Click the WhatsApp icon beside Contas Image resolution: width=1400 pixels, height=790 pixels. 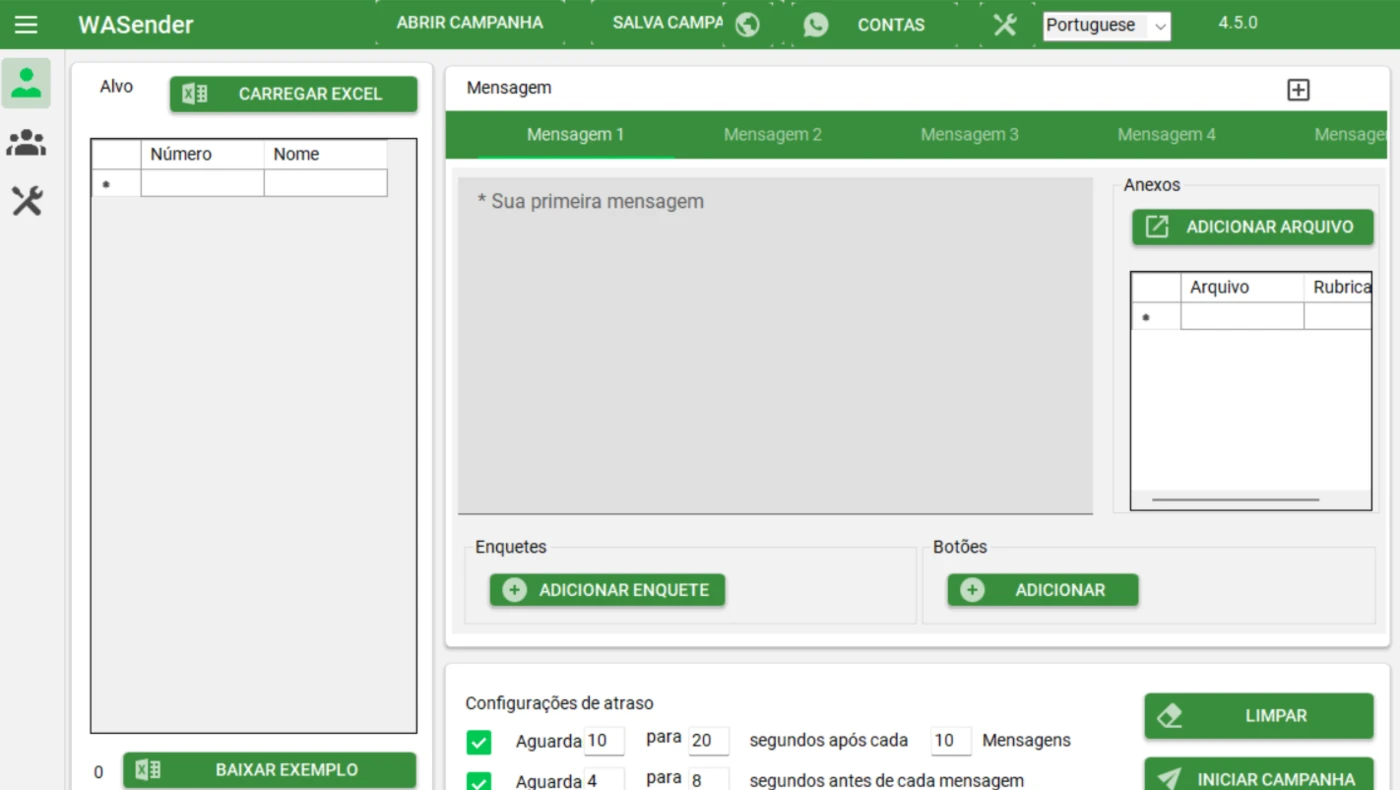coord(816,25)
